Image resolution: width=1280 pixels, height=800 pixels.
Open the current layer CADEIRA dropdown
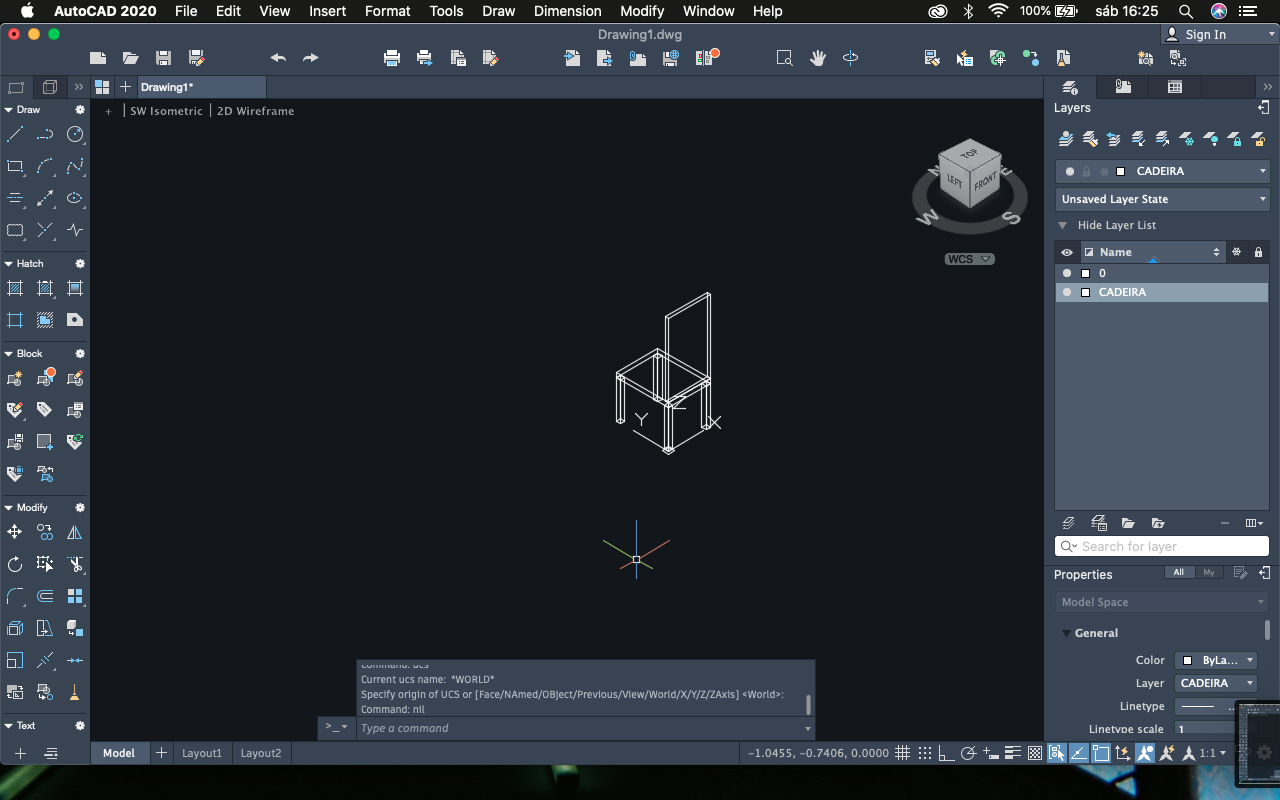pyautogui.click(x=1163, y=171)
